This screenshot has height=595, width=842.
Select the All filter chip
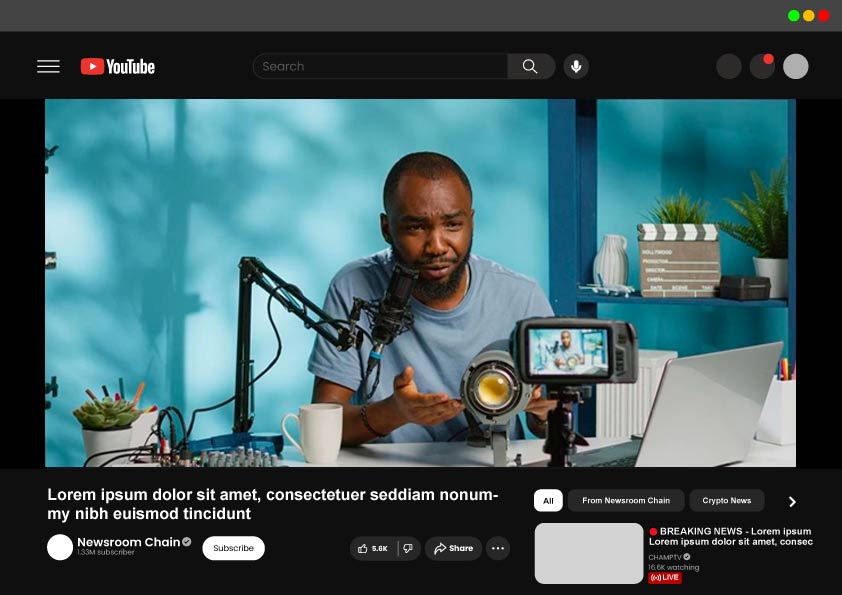coord(548,500)
